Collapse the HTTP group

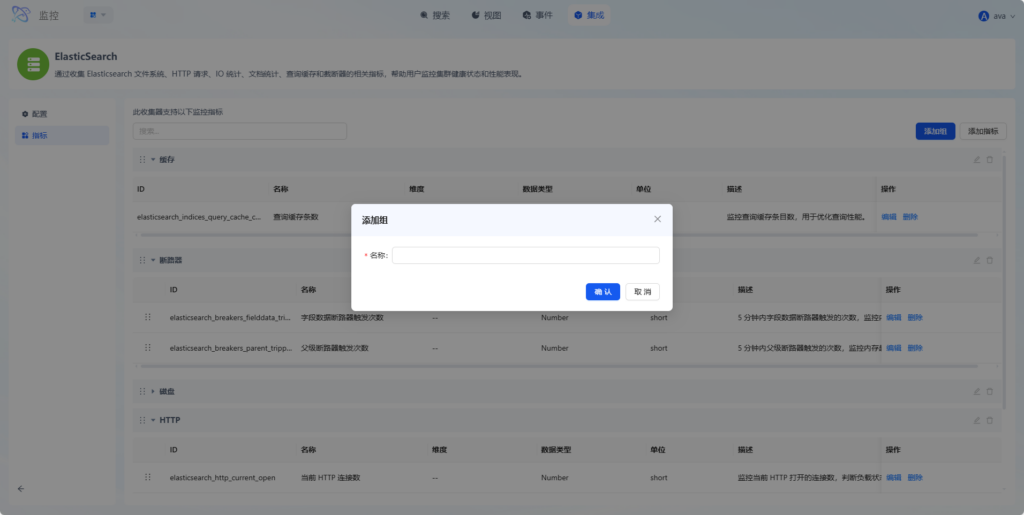[x=153, y=420]
